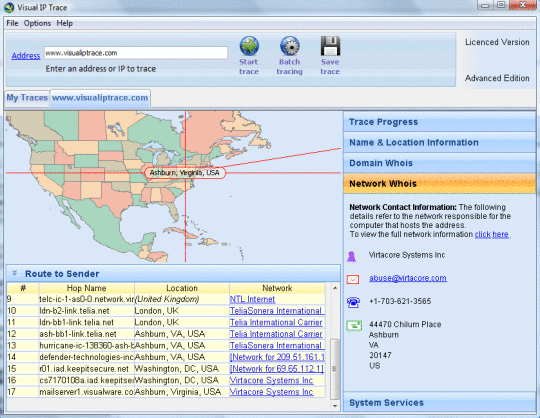Click hop telc-ic-1-as0-0.network row 9
This screenshot has height=418, width=540.
(x=86, y=299)
